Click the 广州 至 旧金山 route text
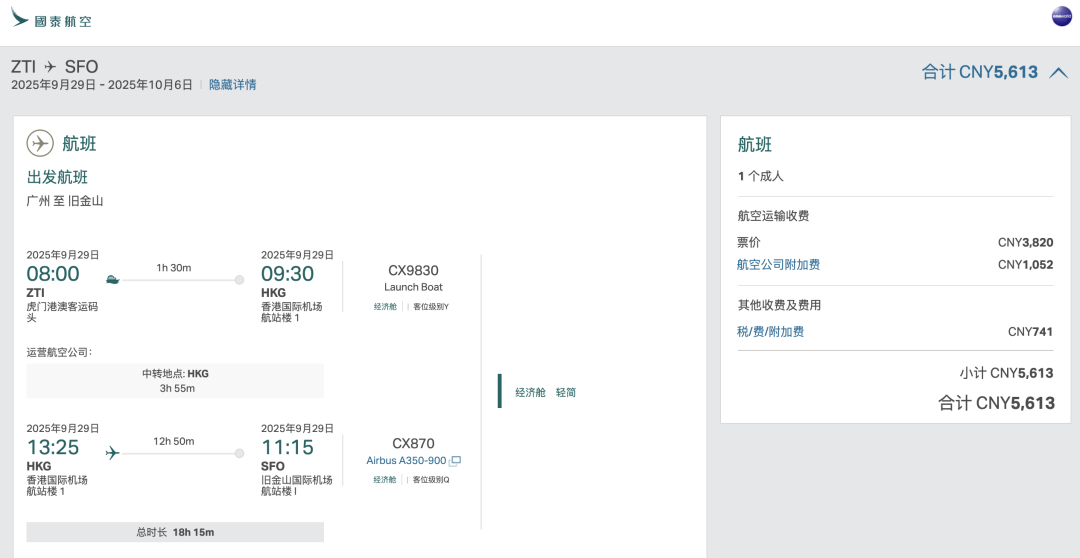 click(65, 201)
